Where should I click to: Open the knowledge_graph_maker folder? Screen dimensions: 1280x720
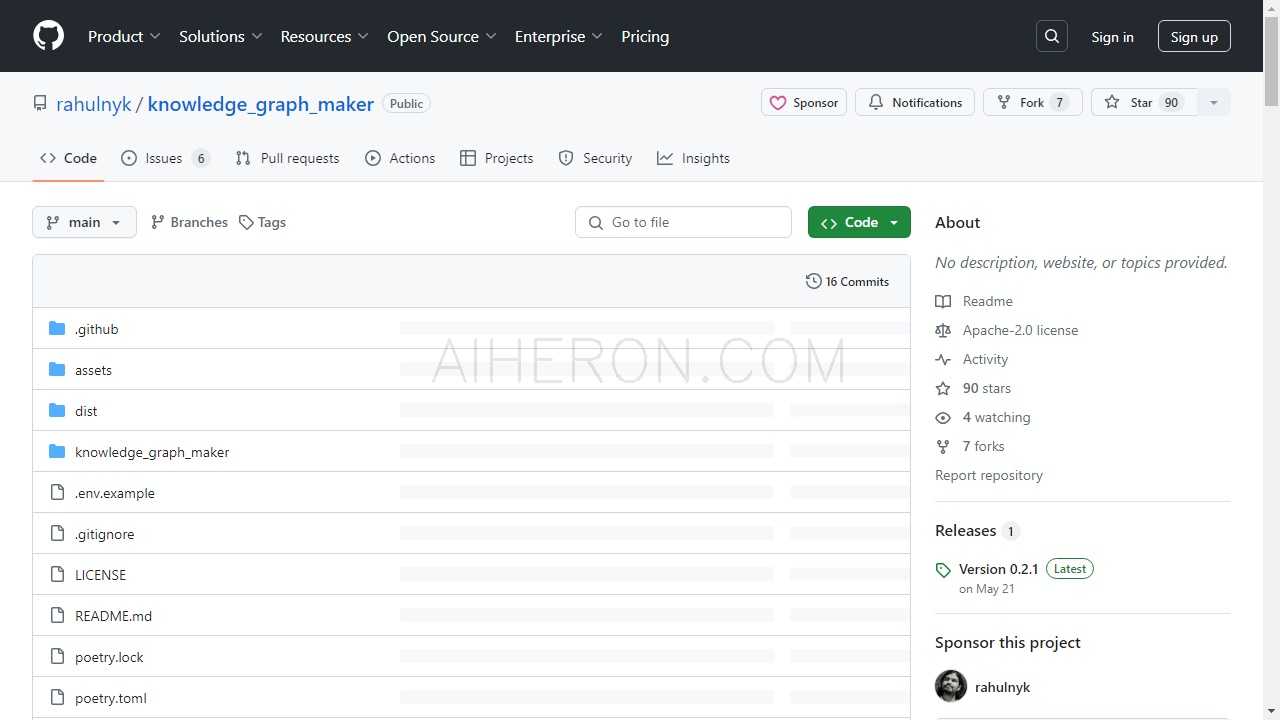click(152, 451)
